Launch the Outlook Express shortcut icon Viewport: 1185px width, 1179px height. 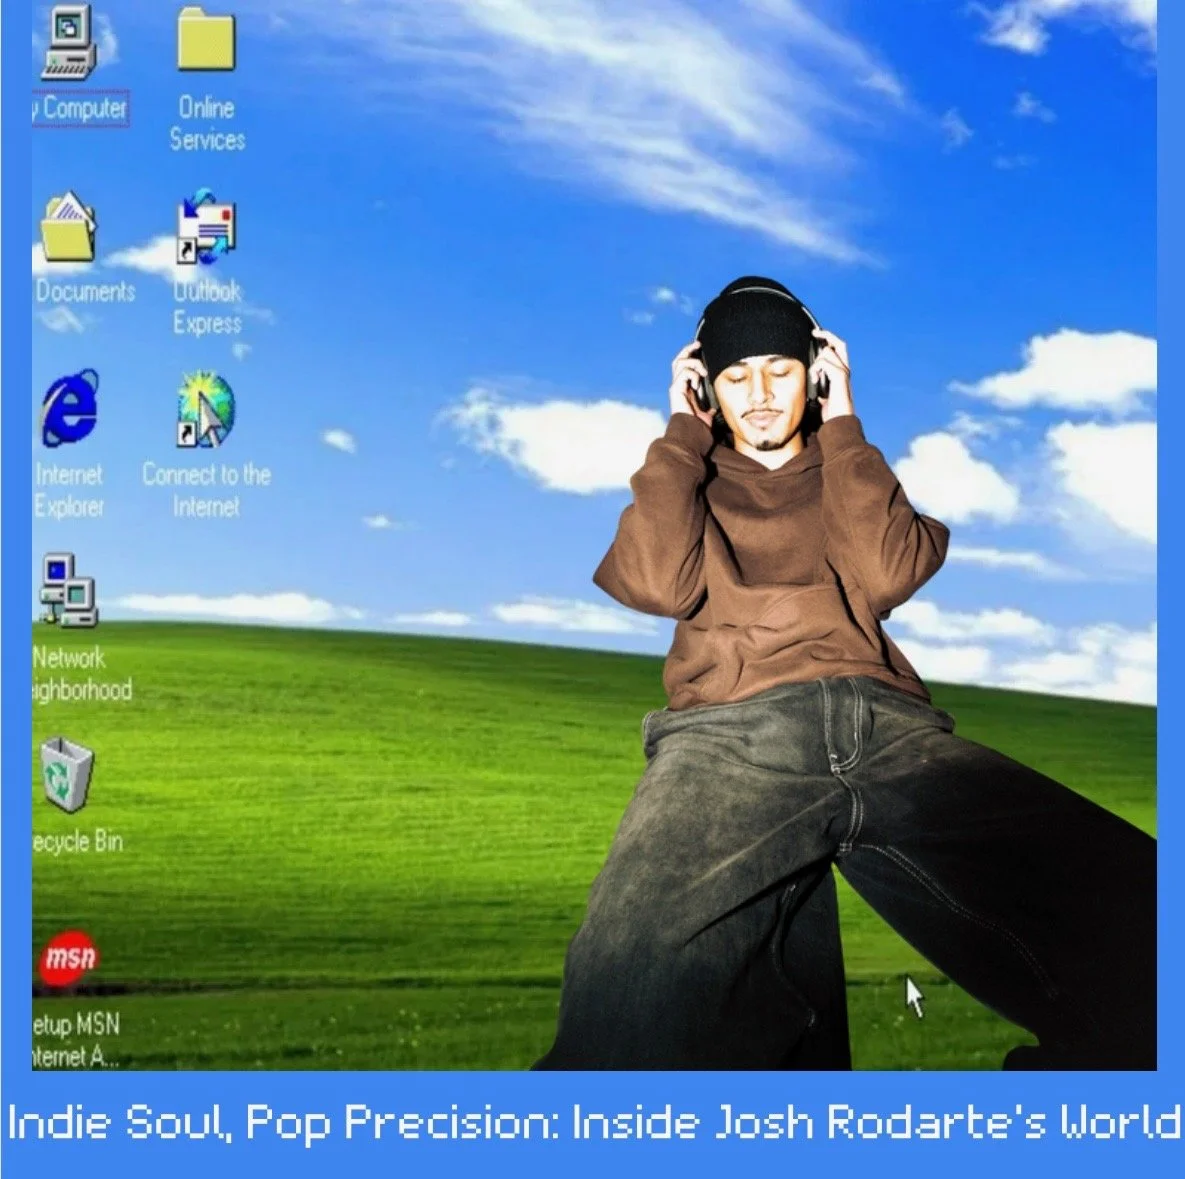coord(206,227)
